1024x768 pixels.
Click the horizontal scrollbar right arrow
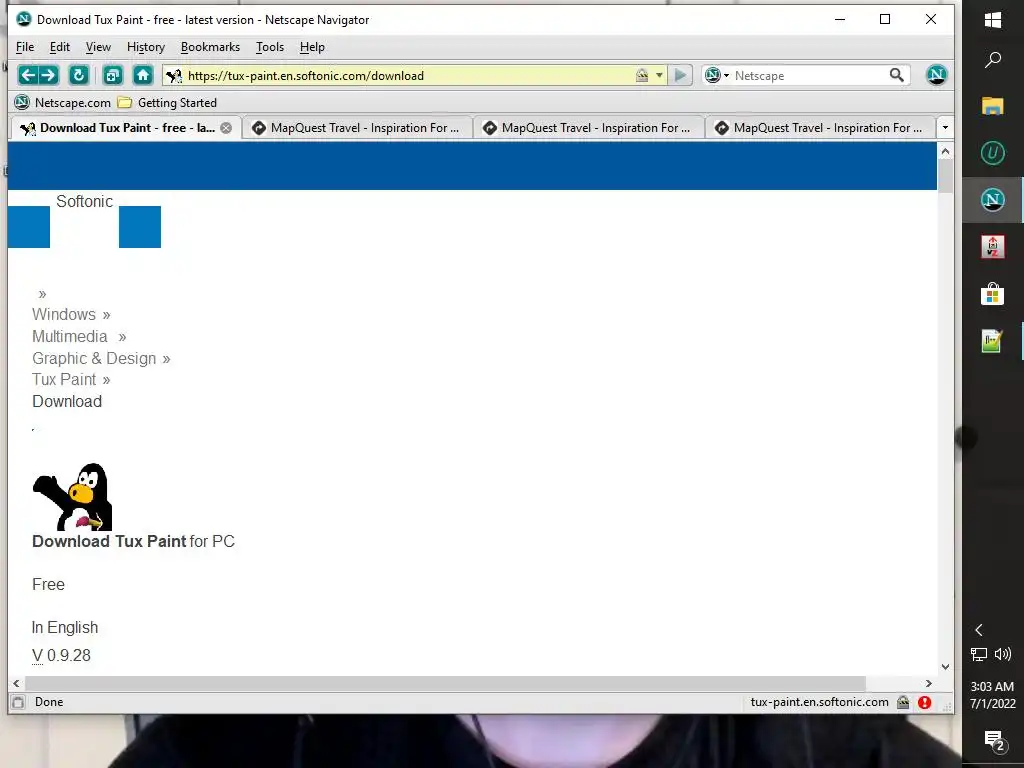929,683
